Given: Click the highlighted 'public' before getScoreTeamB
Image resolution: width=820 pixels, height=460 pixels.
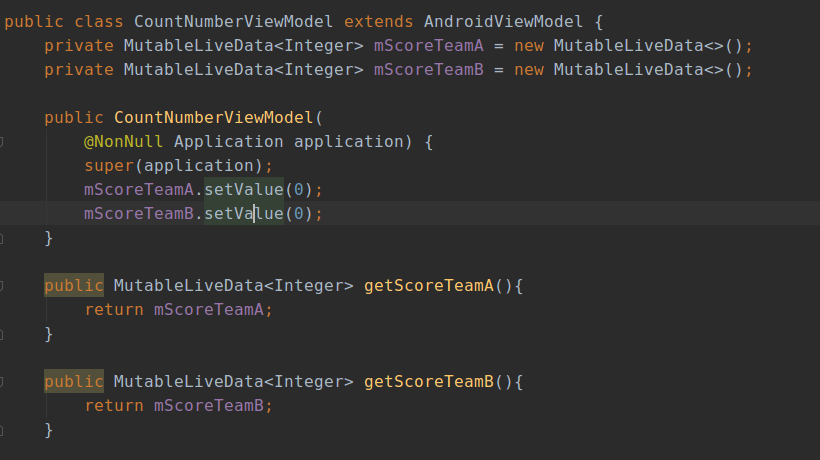Looking at the screenshot, I should click(74, 382).
